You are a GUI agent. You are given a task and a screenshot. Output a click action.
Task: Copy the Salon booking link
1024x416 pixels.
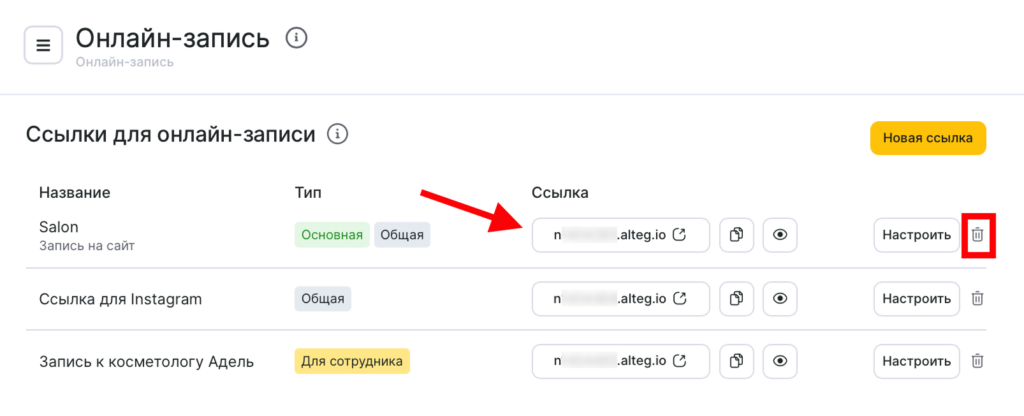click(x=737, y=236)
